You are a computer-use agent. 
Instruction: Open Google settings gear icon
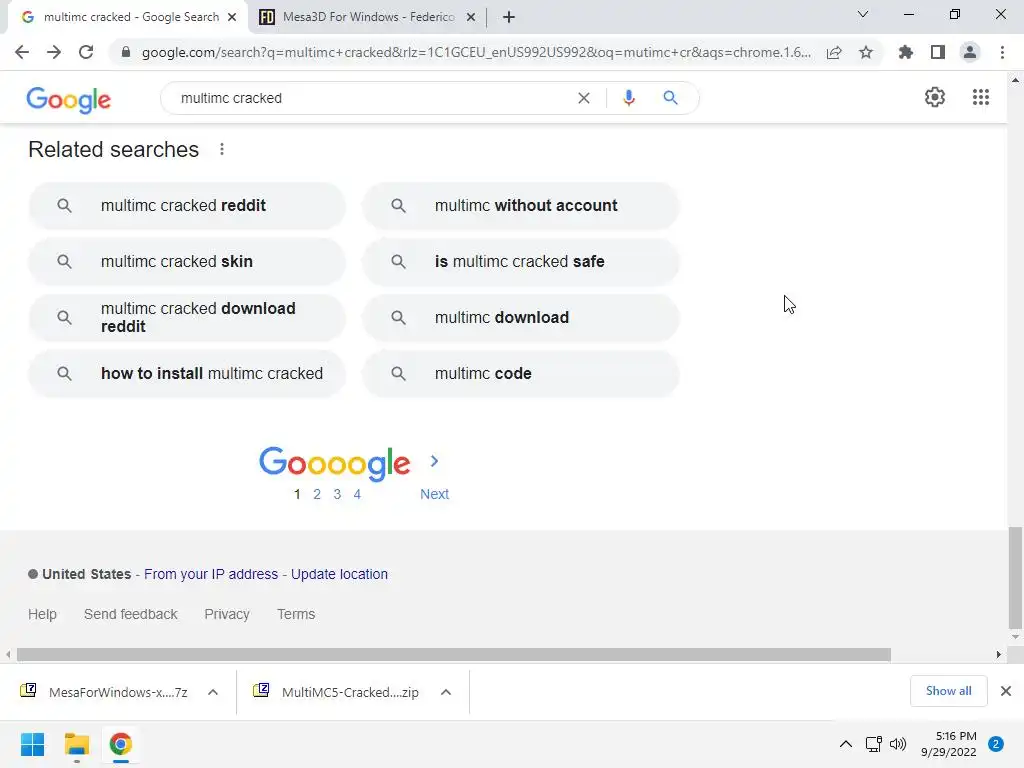pyautogui.click(x=934, y=97)
